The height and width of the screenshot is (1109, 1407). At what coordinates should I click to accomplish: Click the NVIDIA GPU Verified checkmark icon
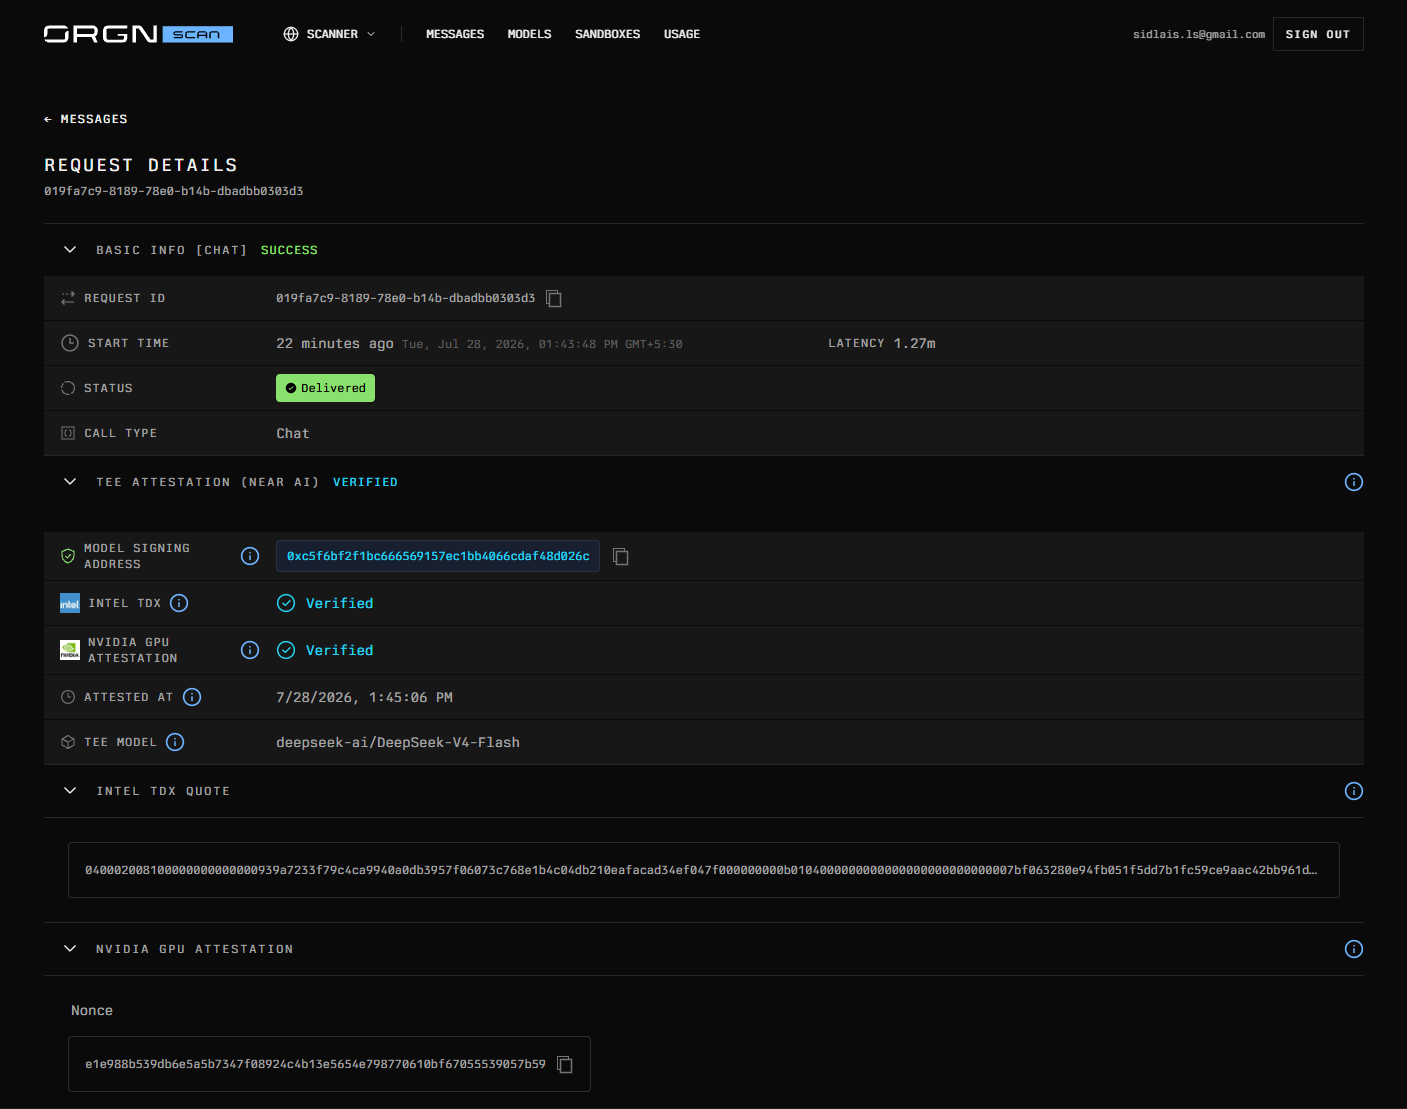tap(286, 650)
